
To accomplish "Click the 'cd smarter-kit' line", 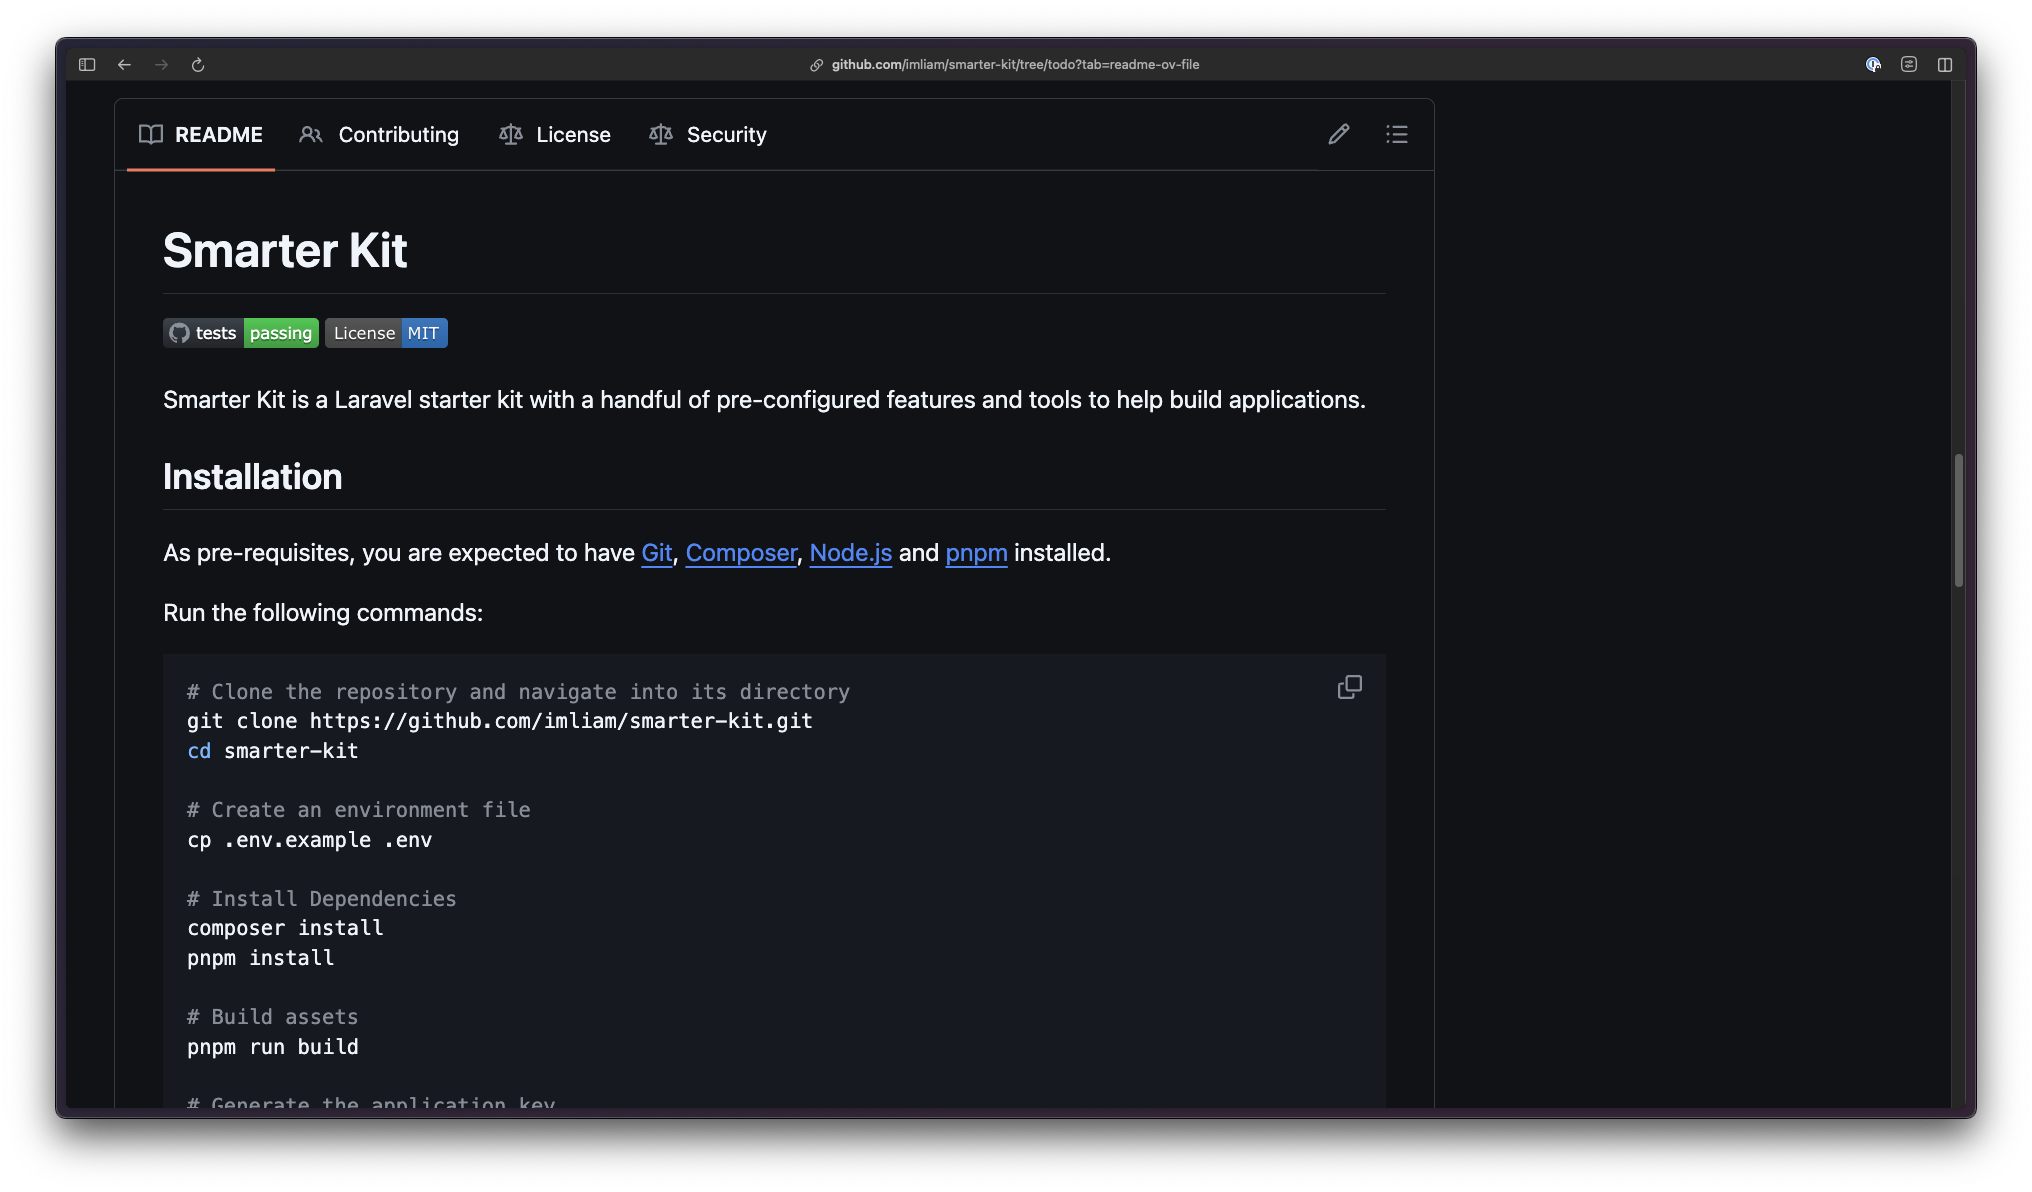I will coord(273,751).
